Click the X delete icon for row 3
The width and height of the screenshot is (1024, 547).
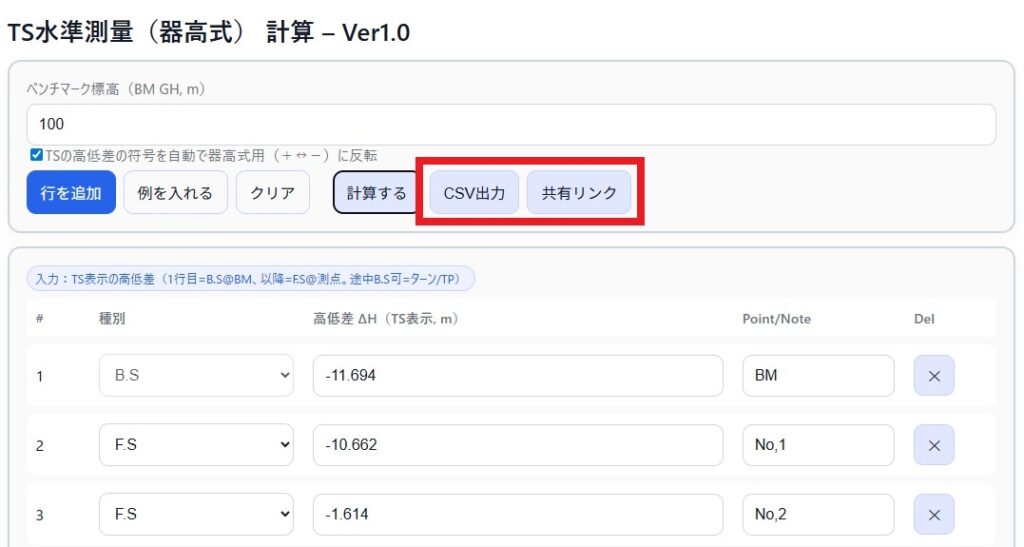[933, 514]
